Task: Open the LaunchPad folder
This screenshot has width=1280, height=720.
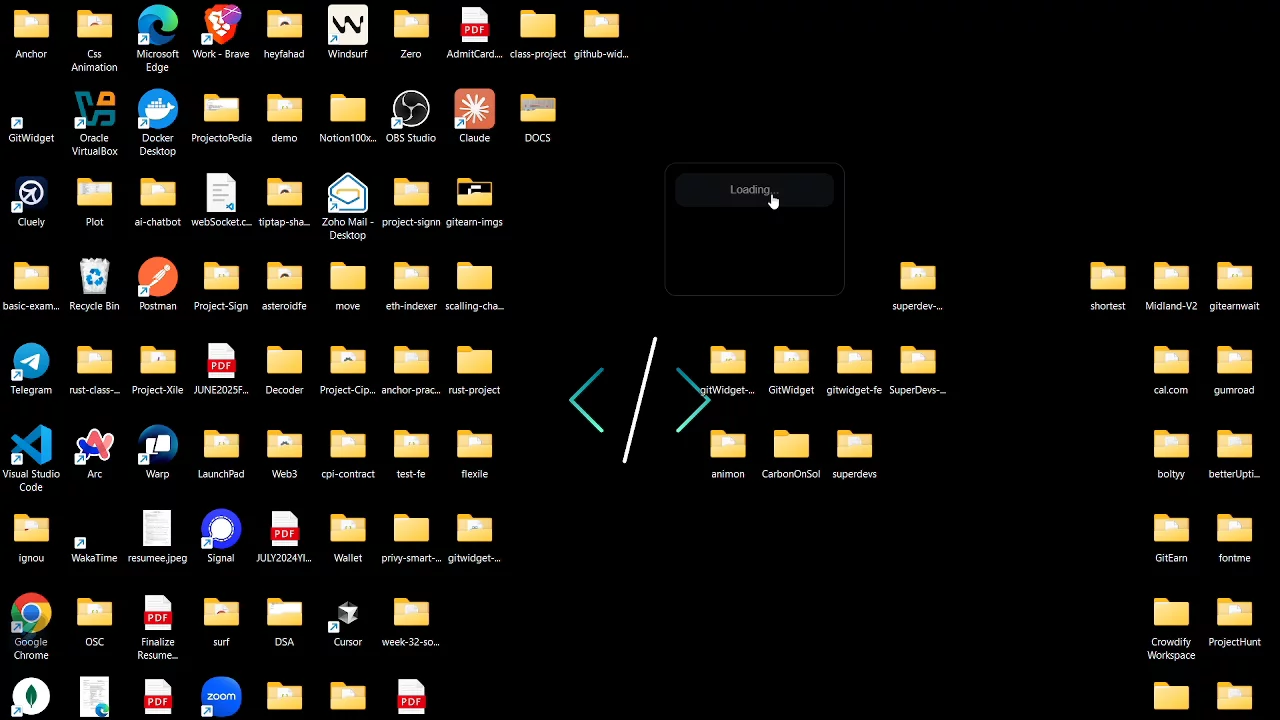Action: 221,446
